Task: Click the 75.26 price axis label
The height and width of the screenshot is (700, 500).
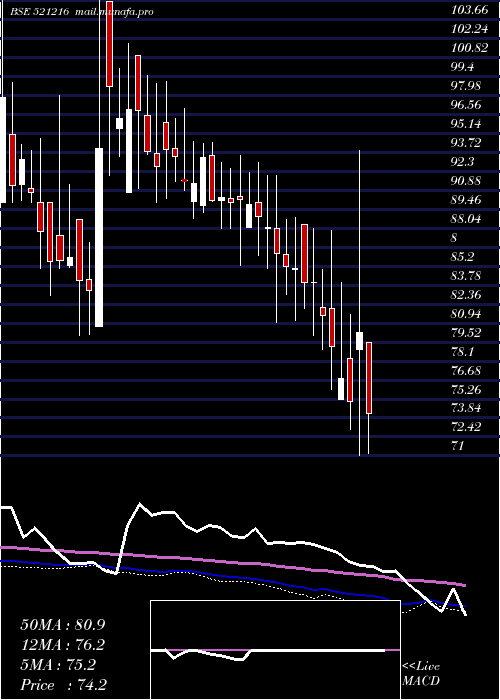Action: (467, 389)
